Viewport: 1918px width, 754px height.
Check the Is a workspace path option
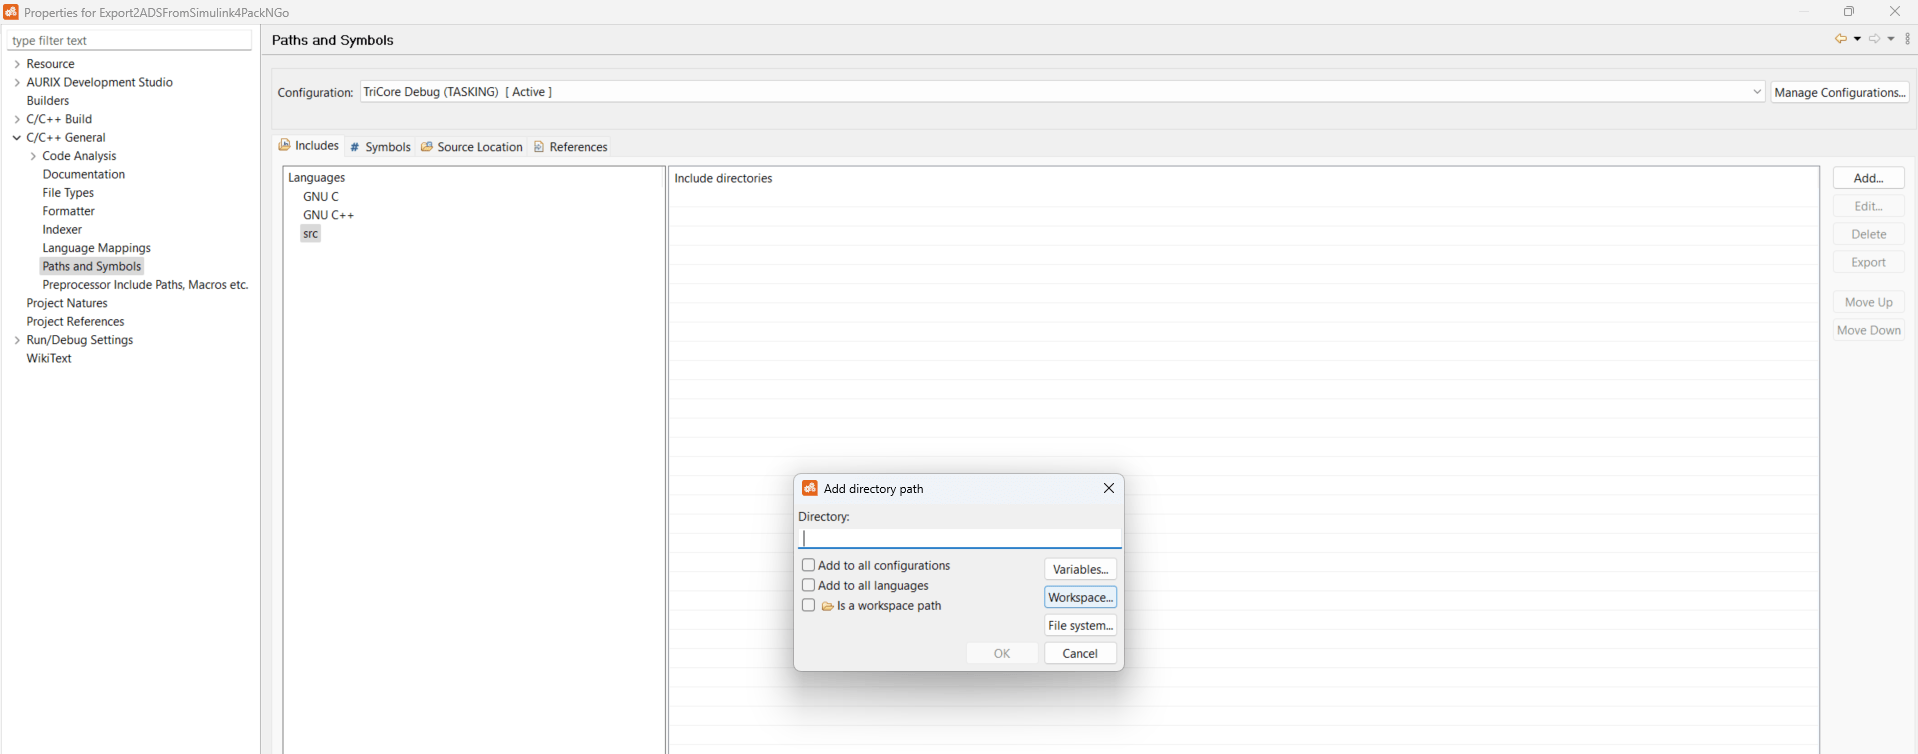click(x=808, y=605)
